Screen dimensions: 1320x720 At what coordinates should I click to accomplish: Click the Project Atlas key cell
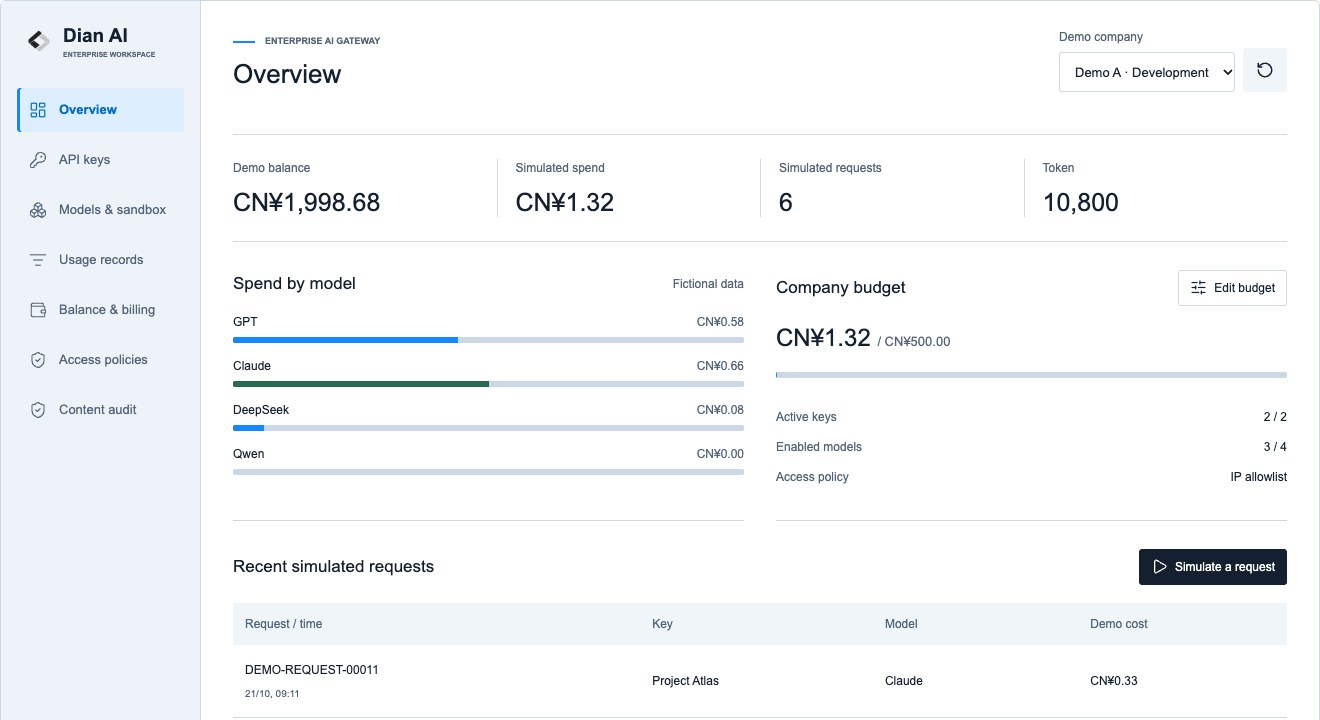point(685,681)
